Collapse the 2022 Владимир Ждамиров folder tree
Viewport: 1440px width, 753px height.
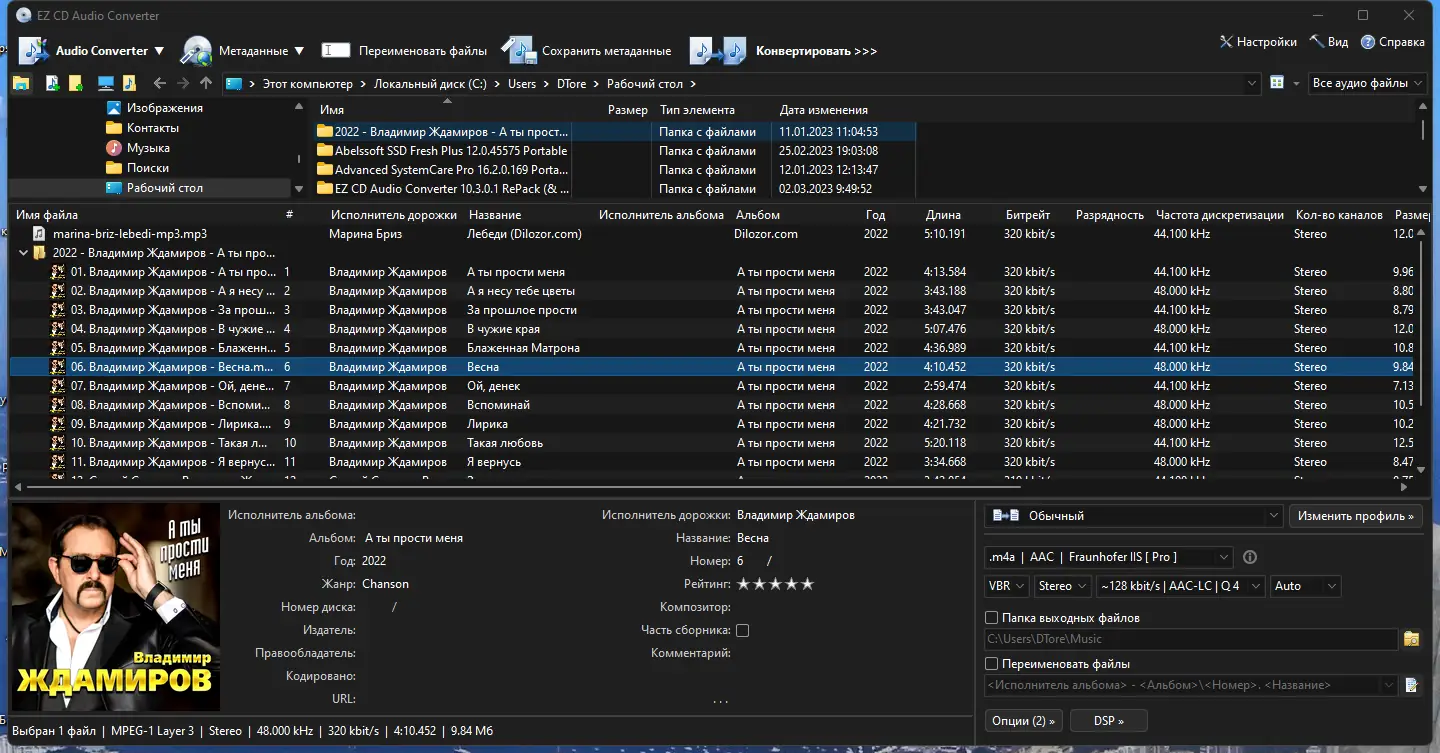(x=24, y=253)
